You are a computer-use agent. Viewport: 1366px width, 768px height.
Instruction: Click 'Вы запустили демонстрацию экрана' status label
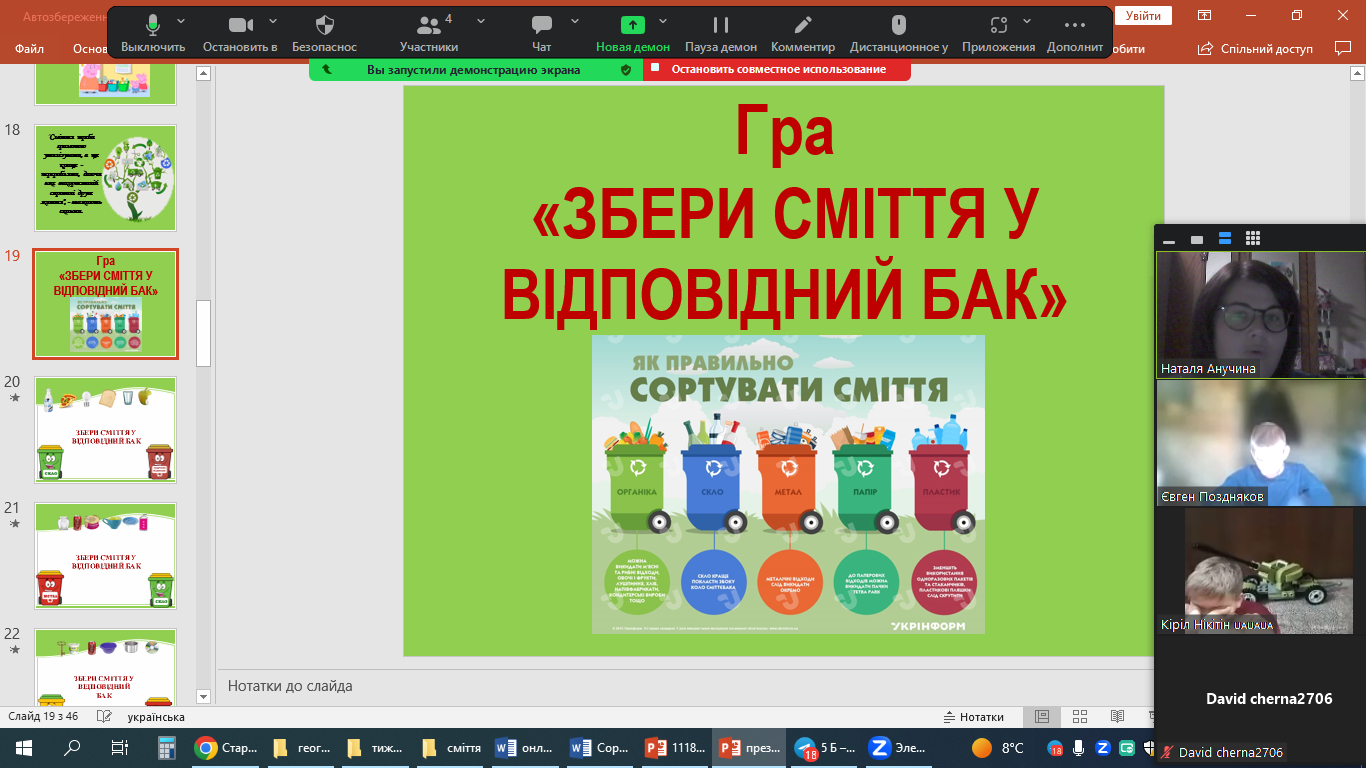coord(473,70)
